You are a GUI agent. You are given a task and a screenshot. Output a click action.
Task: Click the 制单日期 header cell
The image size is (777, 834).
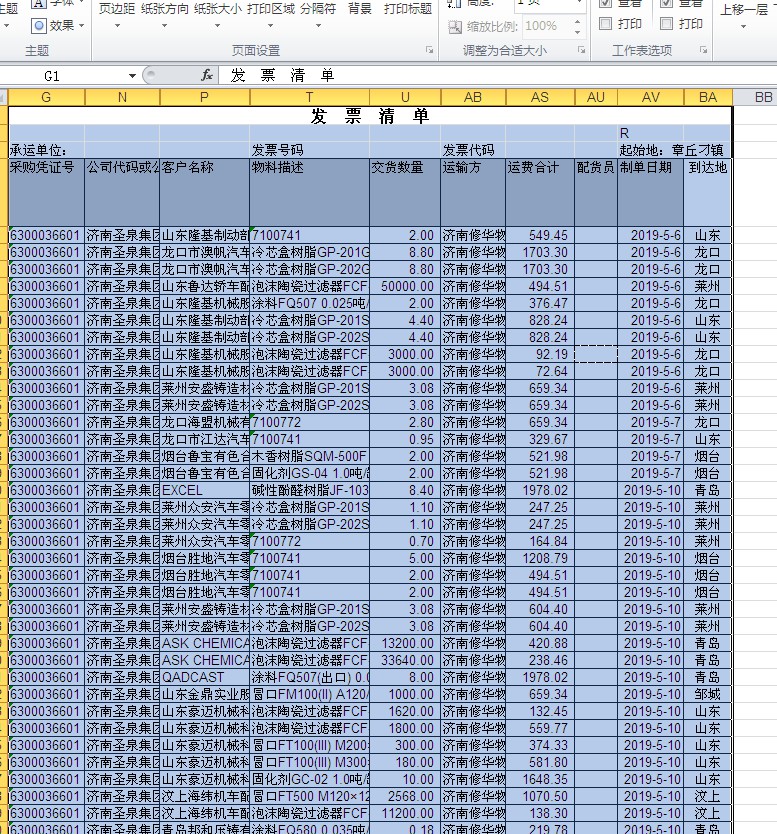651,192
